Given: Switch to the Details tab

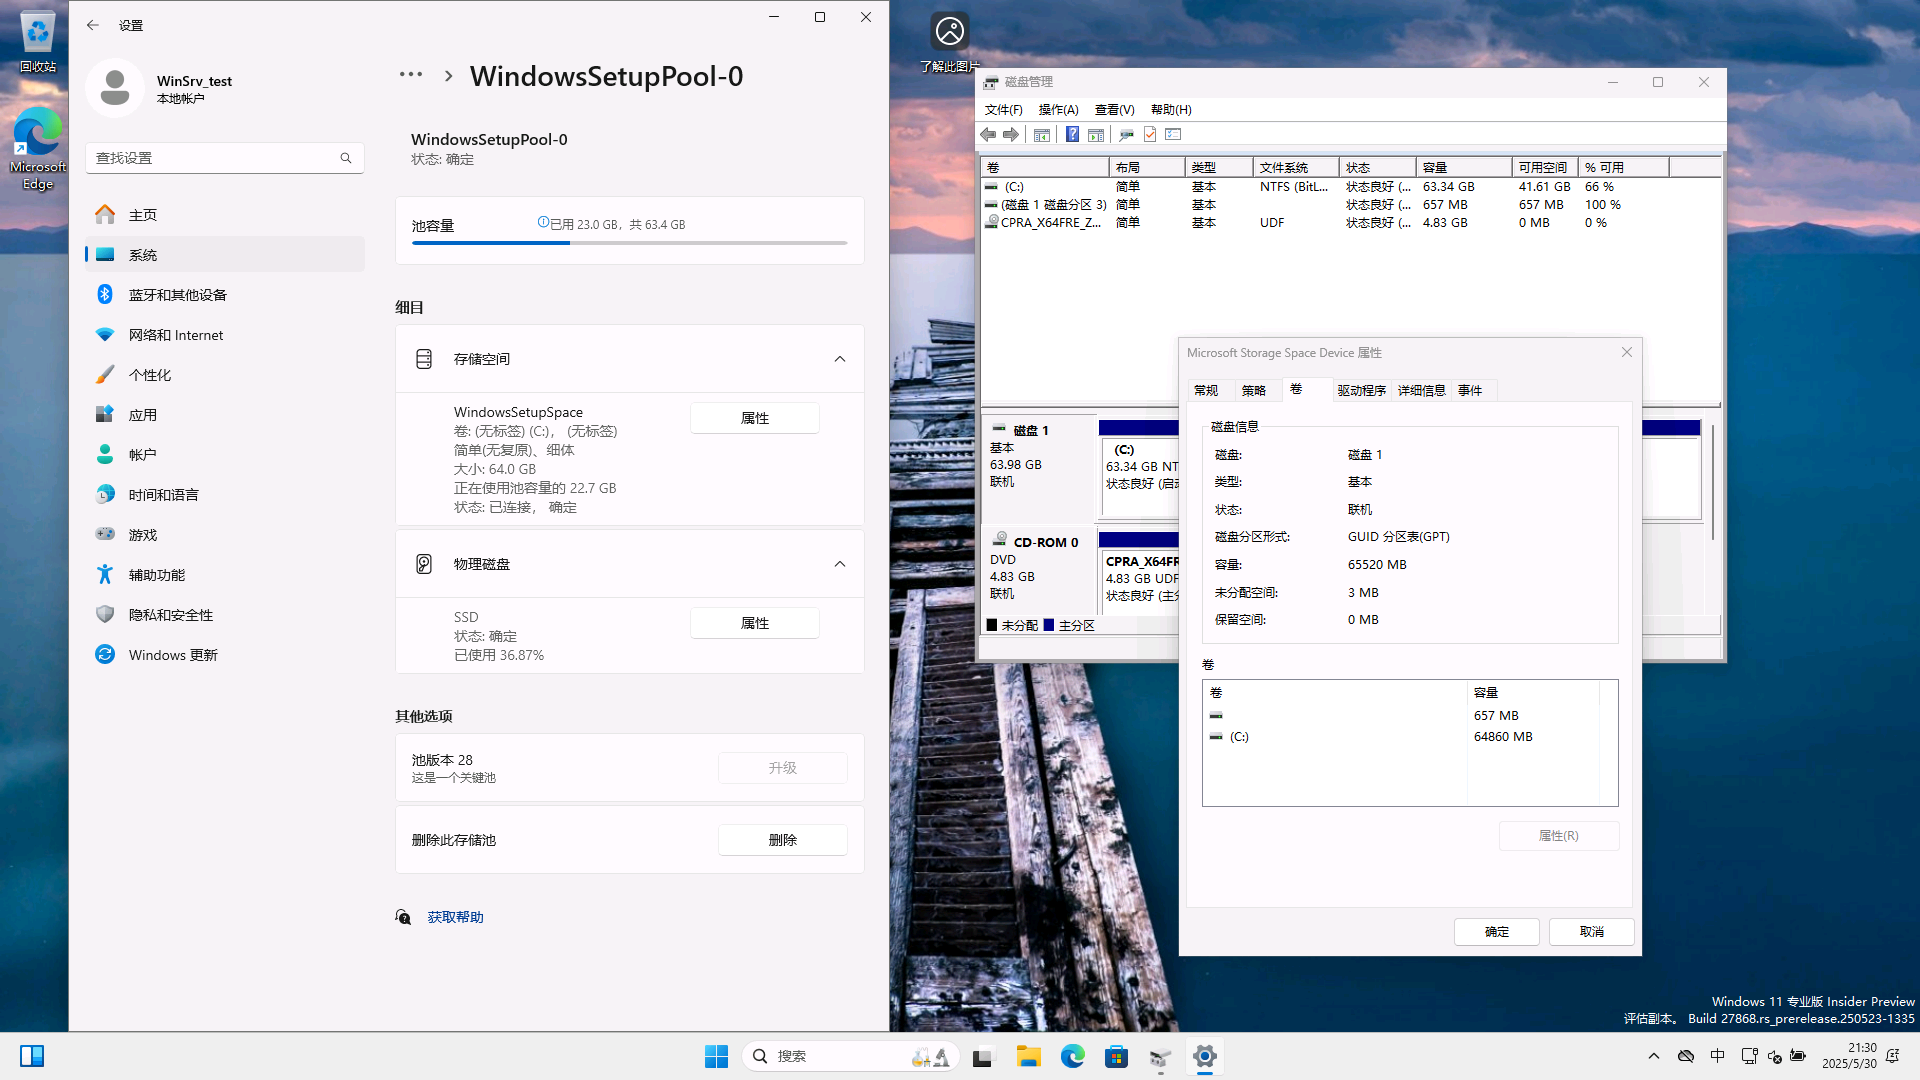Looking at the screenshot, I should click(1422, 391).
